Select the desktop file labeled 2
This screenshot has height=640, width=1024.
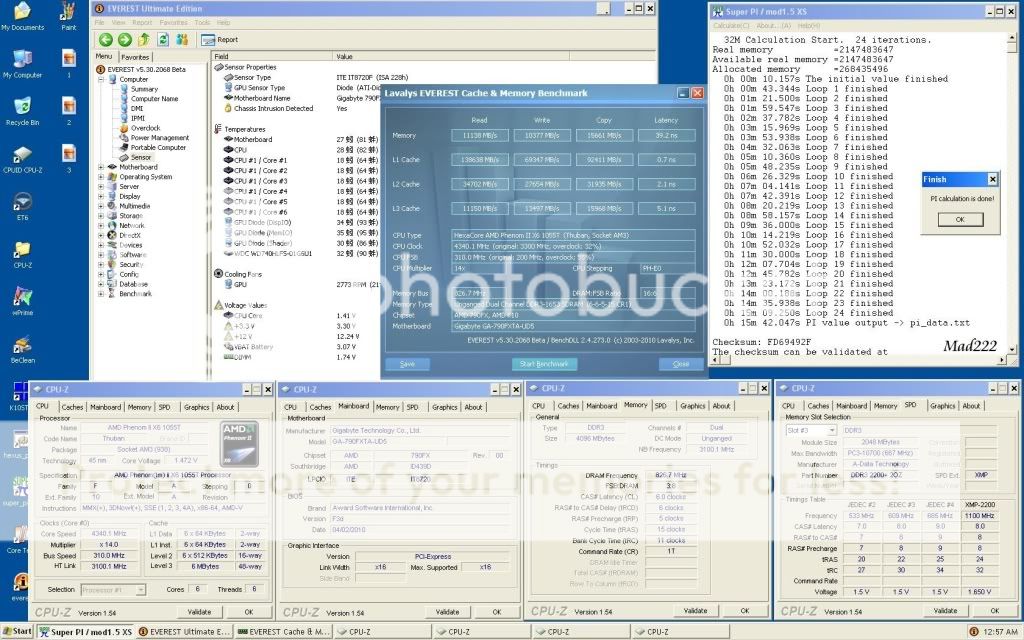click(69, 111)
